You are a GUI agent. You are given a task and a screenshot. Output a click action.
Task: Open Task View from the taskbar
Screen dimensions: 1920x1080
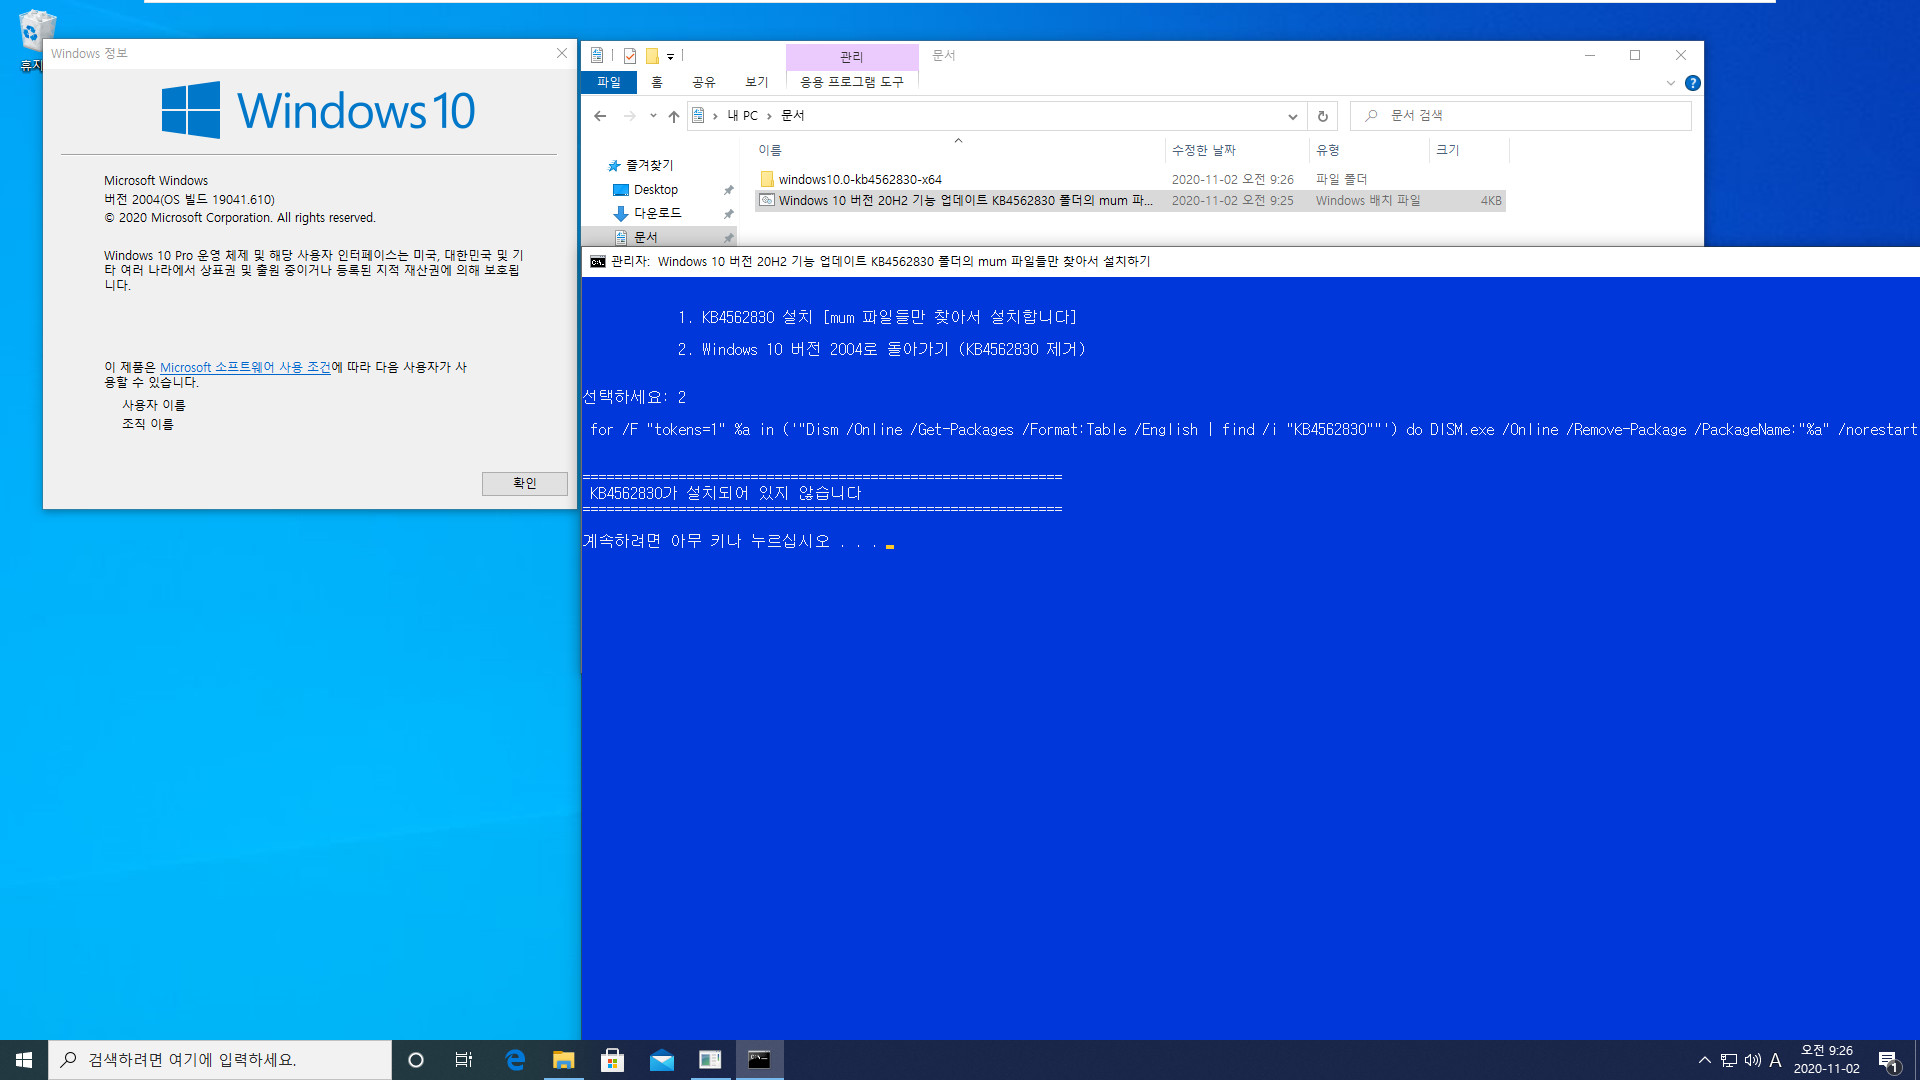(464, 1060)
